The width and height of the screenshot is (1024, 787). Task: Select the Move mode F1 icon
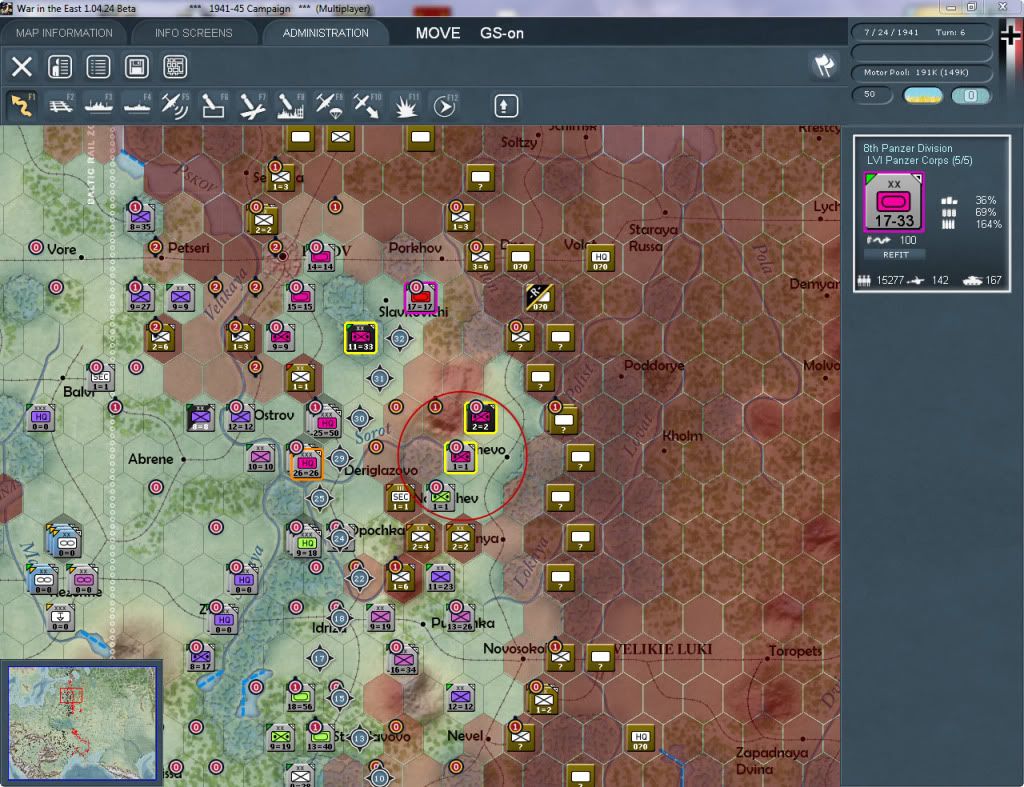(x=22, y=106)
